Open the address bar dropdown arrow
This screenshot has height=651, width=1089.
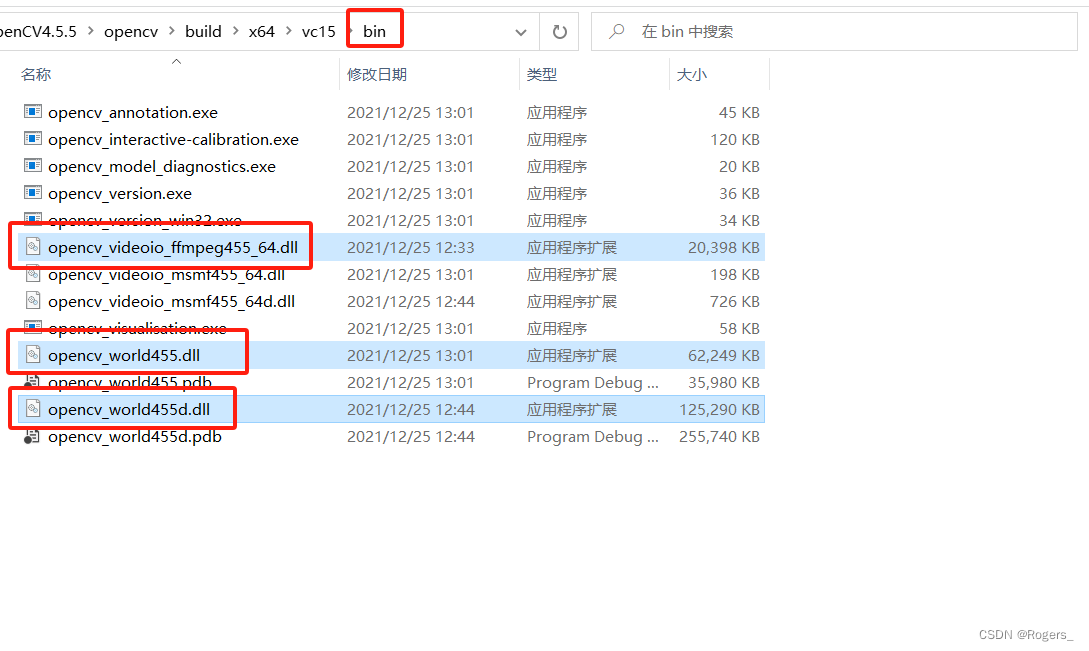click(520, 31)
